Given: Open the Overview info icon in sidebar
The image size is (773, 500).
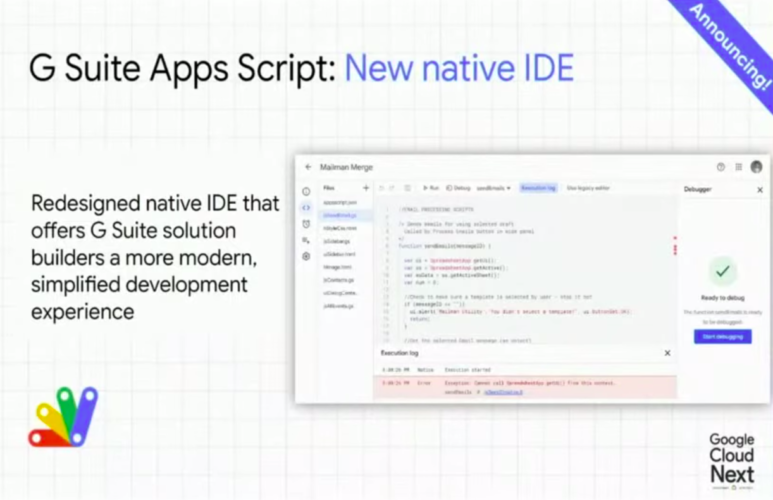Looking at the screenshot, I should click(x=306, y=191).
